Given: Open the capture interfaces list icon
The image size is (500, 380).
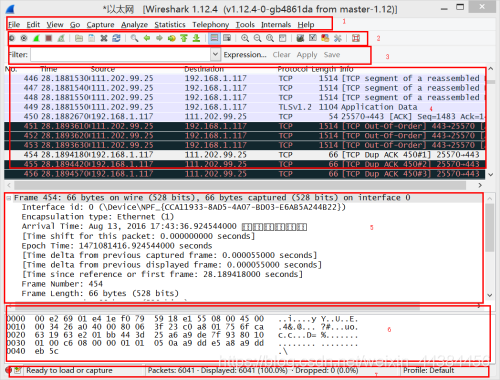Looking at the screenshot, I should coord(12,38).
